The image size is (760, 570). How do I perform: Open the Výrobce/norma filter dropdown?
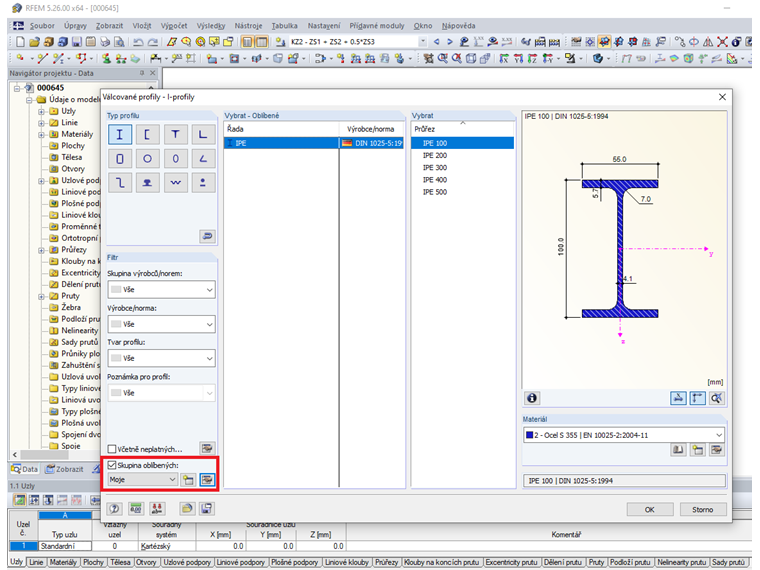point(161,324)
